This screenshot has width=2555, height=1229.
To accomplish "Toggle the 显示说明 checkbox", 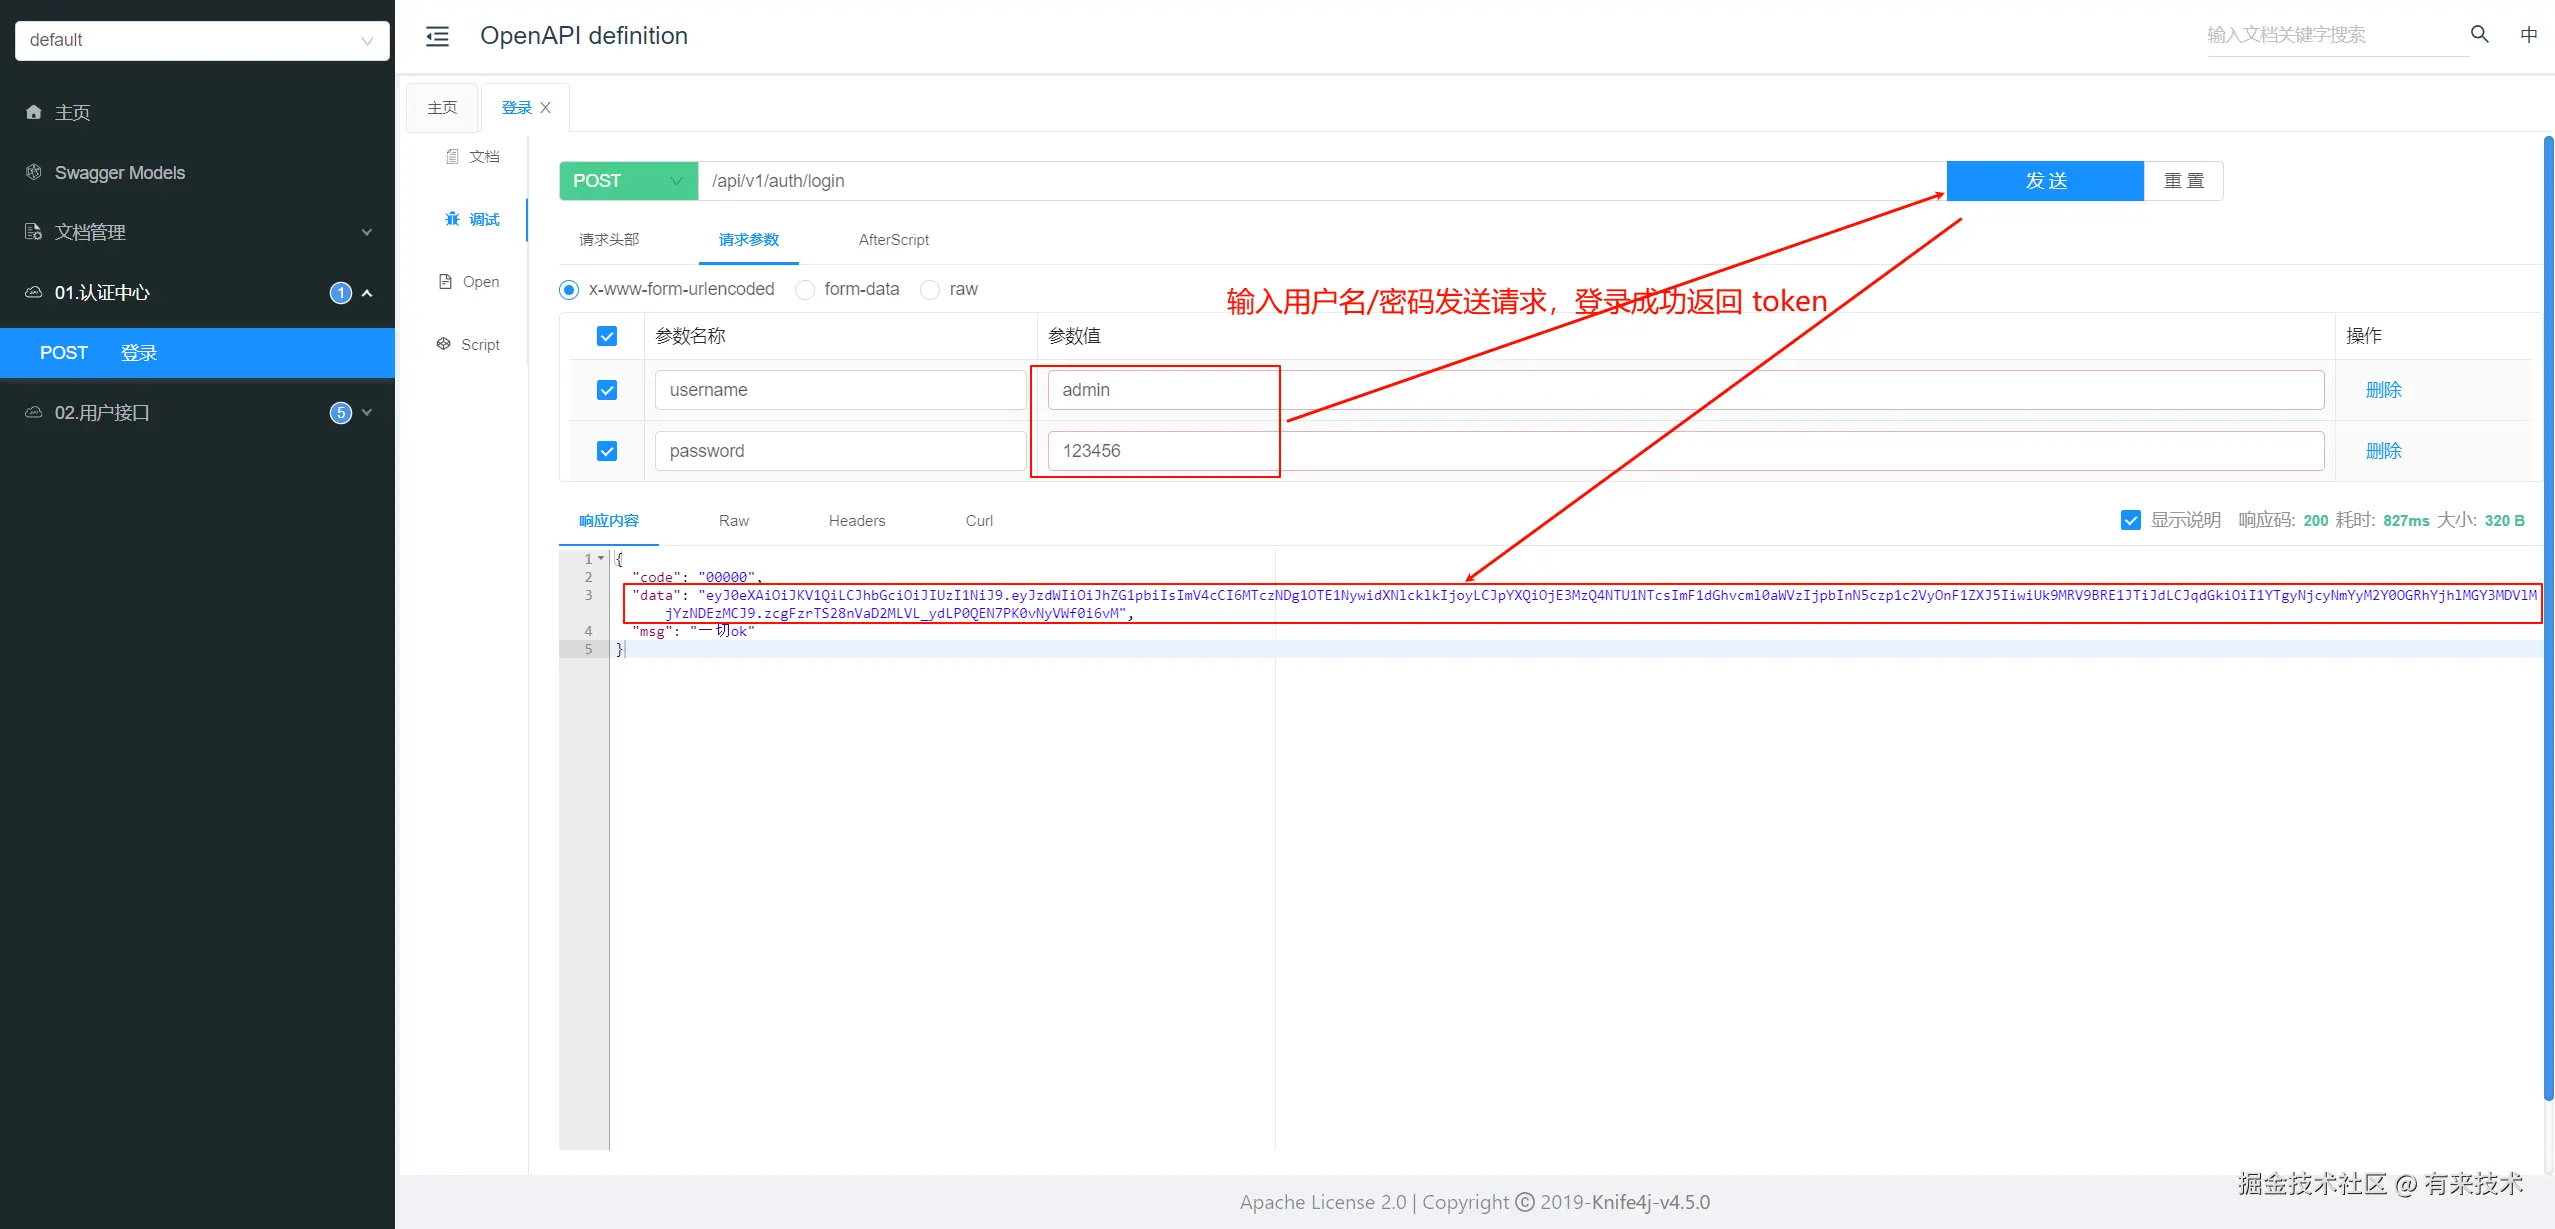I will (2130, 520).
